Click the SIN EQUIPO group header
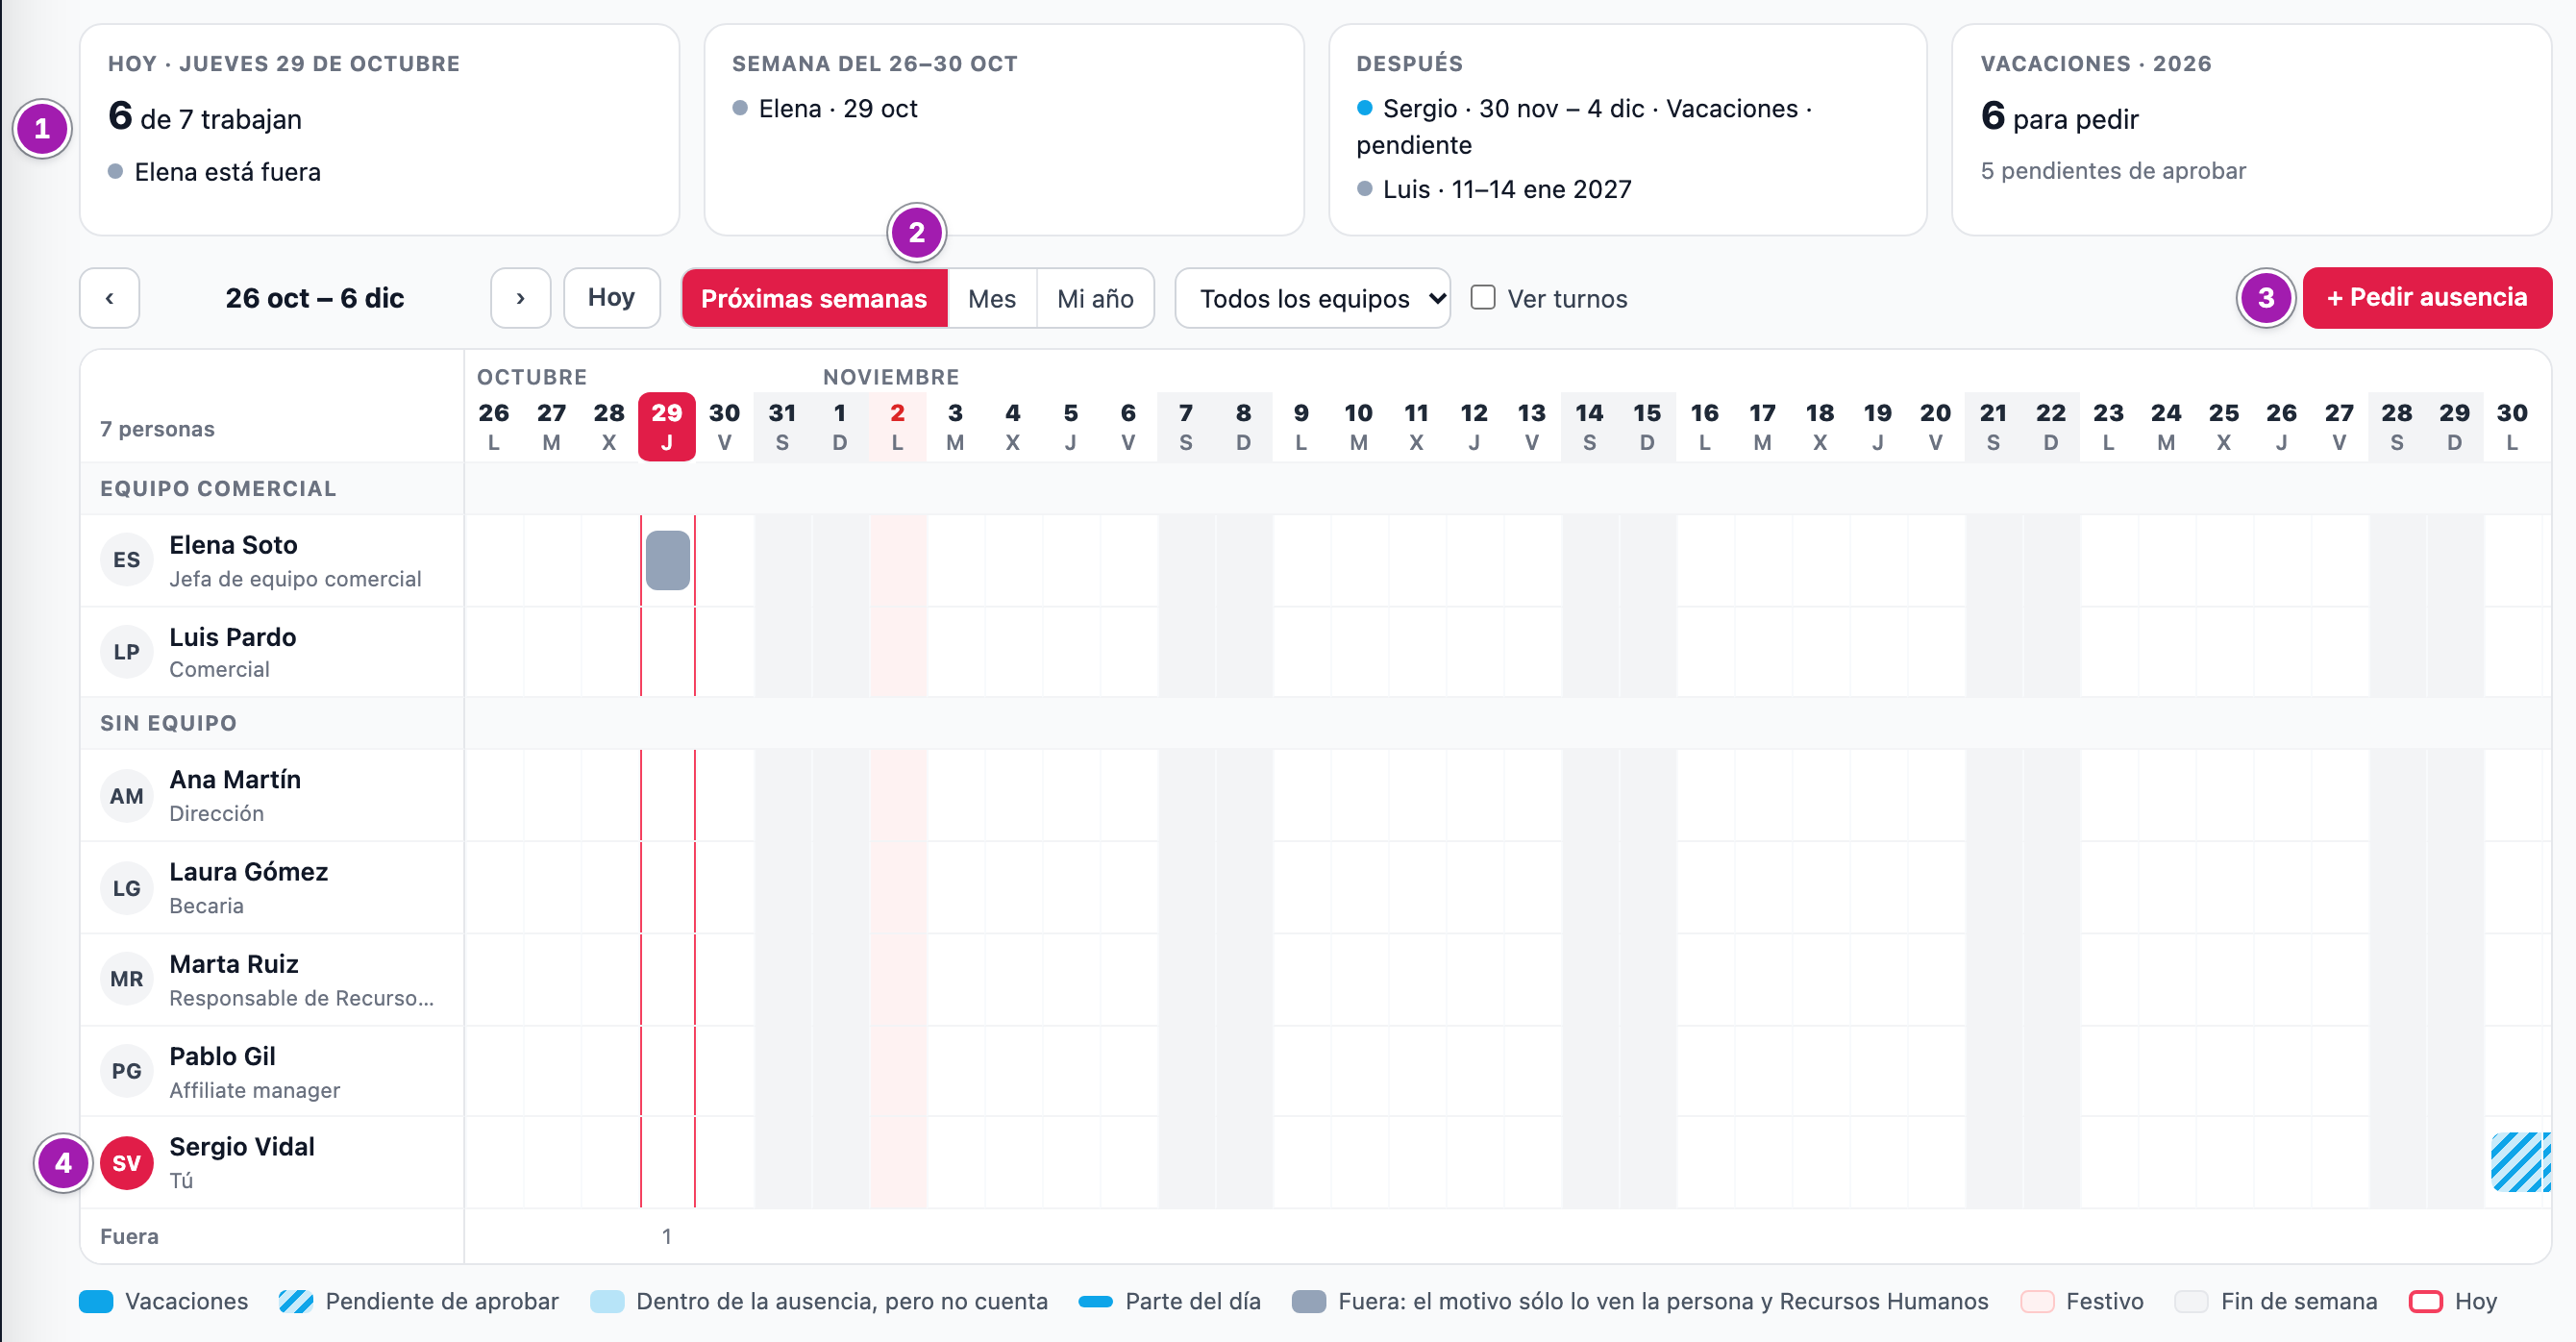 pyautogui.click(x=168, y=723)
